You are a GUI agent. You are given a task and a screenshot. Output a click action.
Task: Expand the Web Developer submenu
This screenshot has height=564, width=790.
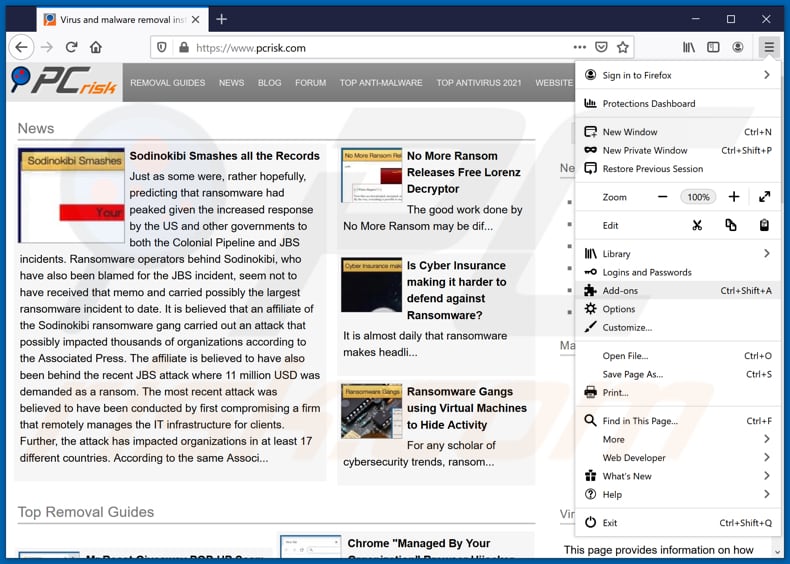678,458
